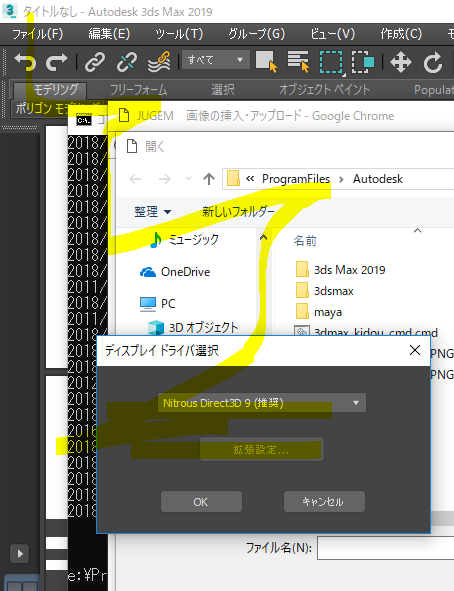Image resolution: width=454 pixels, height=591 pixels.
Task: Open recent locations dropdown in Open dialog
Action: [x=188, y=179]
